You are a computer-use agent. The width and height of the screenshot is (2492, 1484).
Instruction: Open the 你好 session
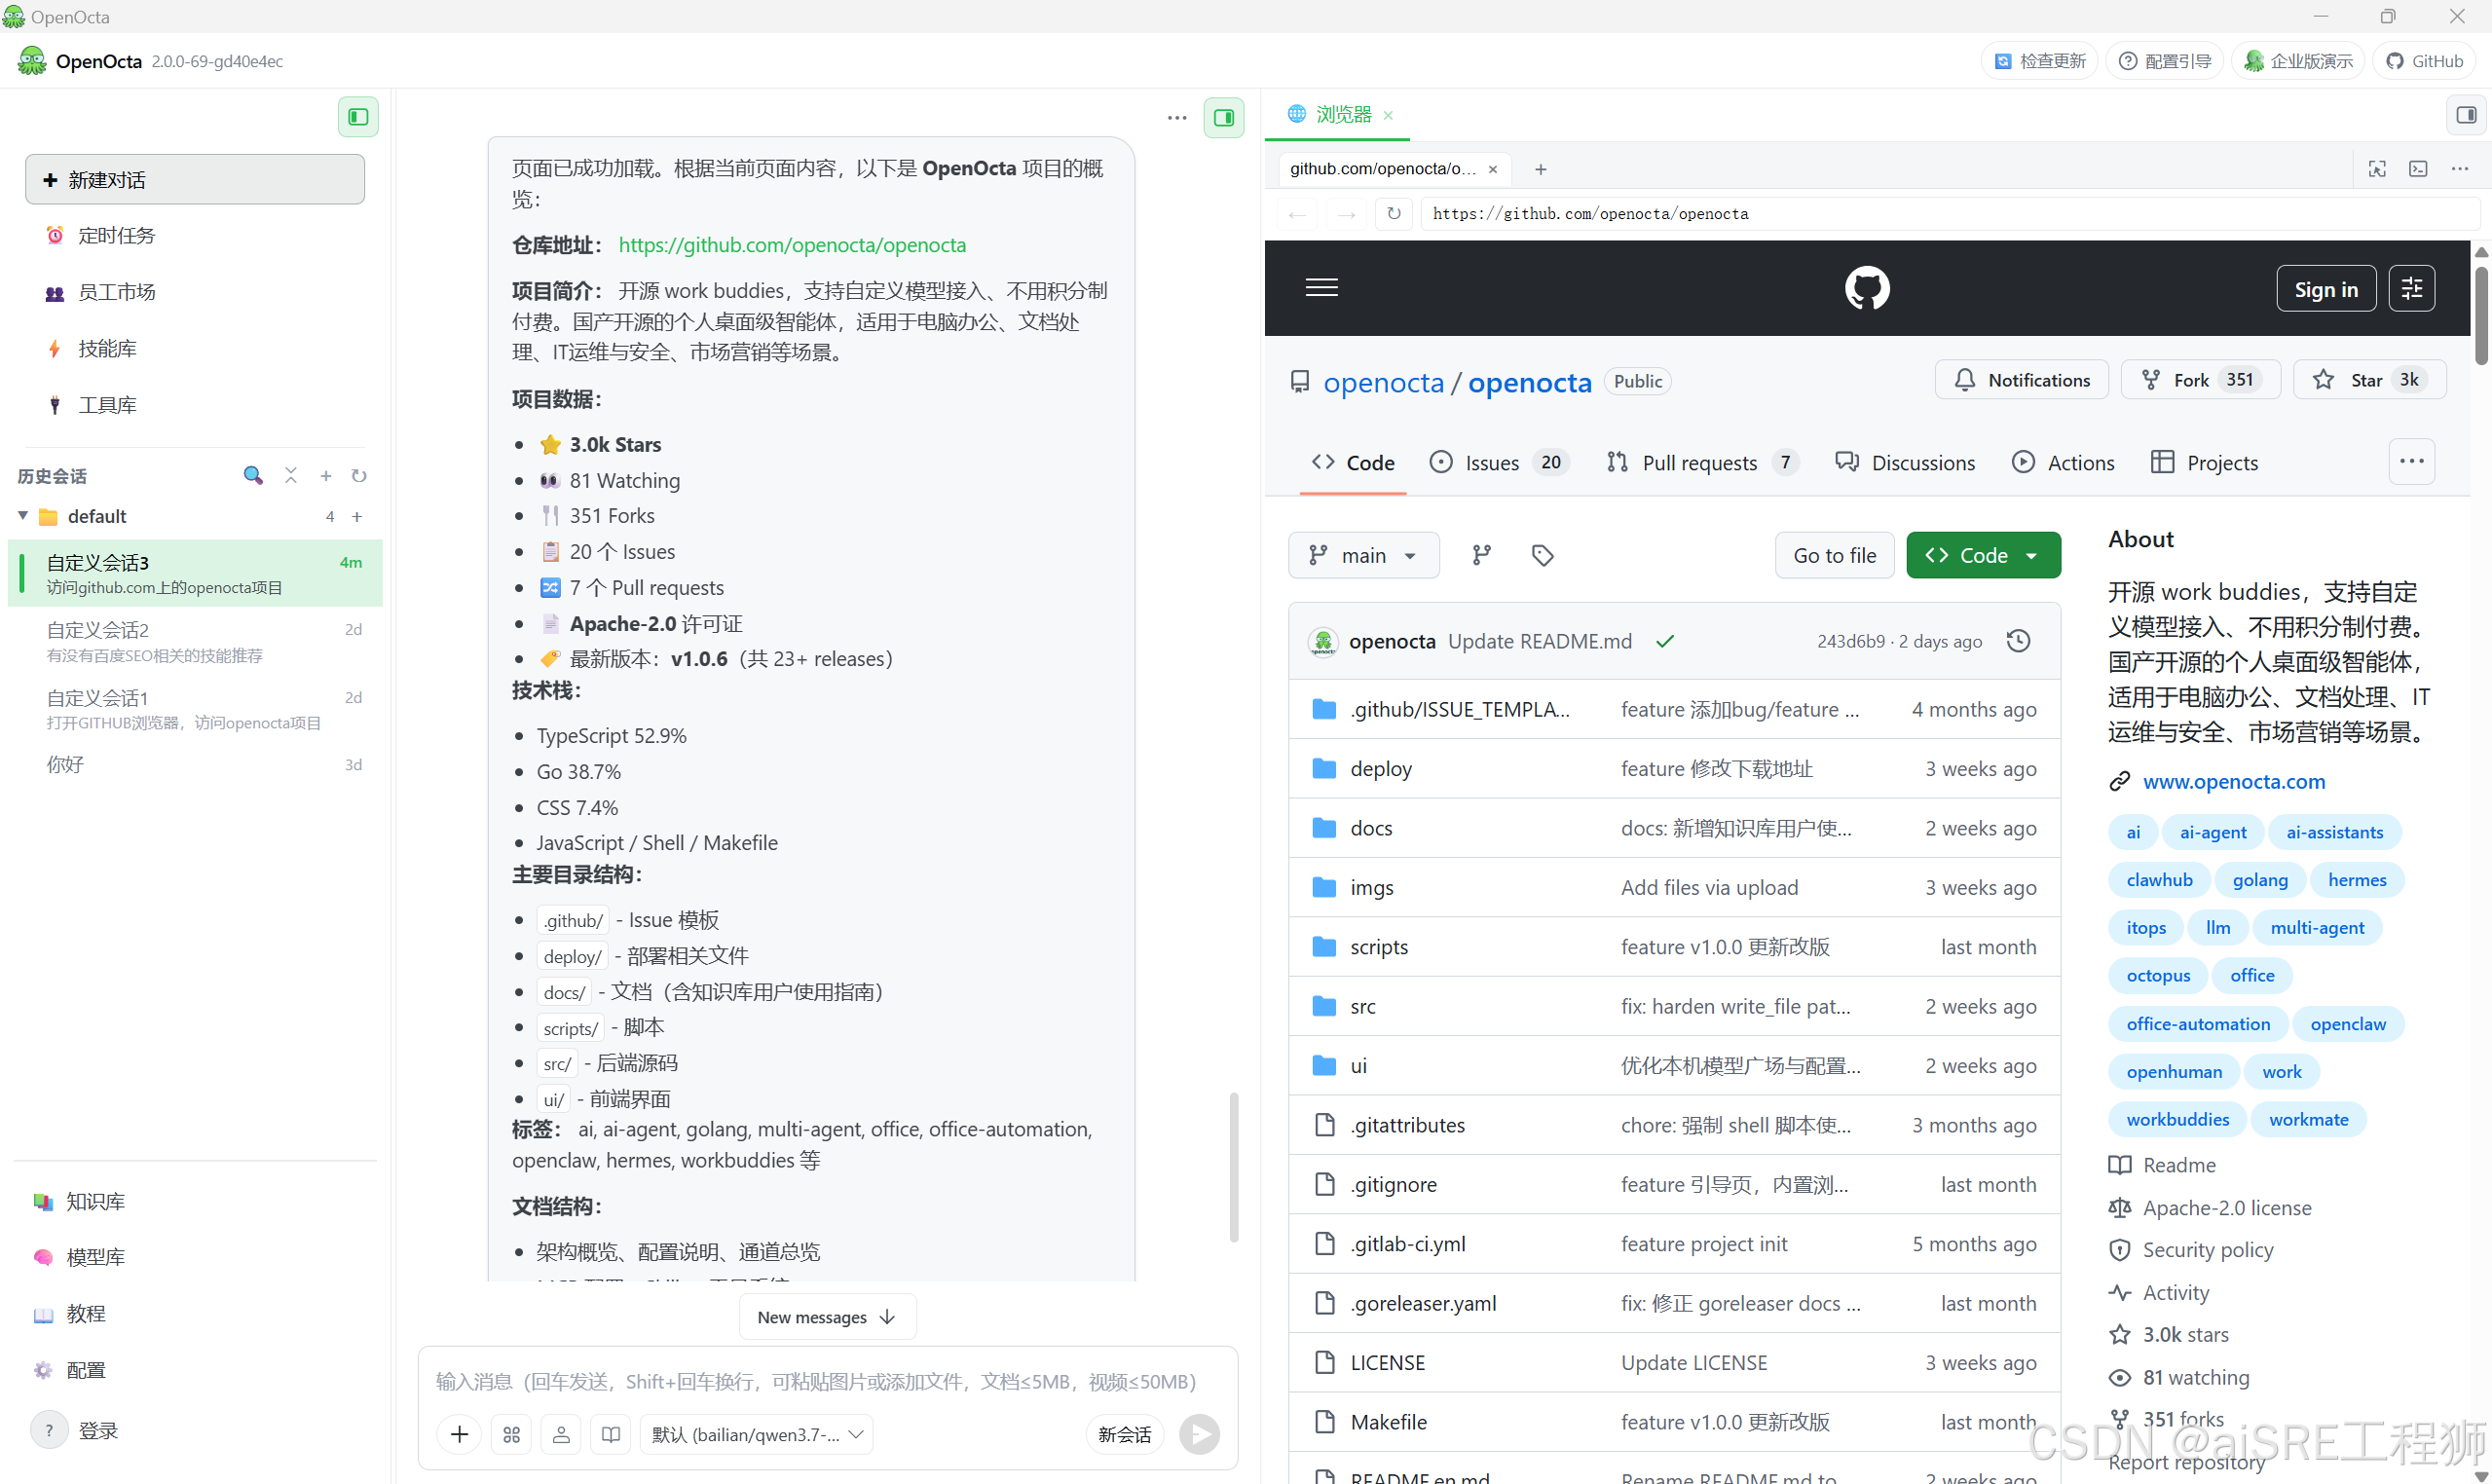pos(197,765)
